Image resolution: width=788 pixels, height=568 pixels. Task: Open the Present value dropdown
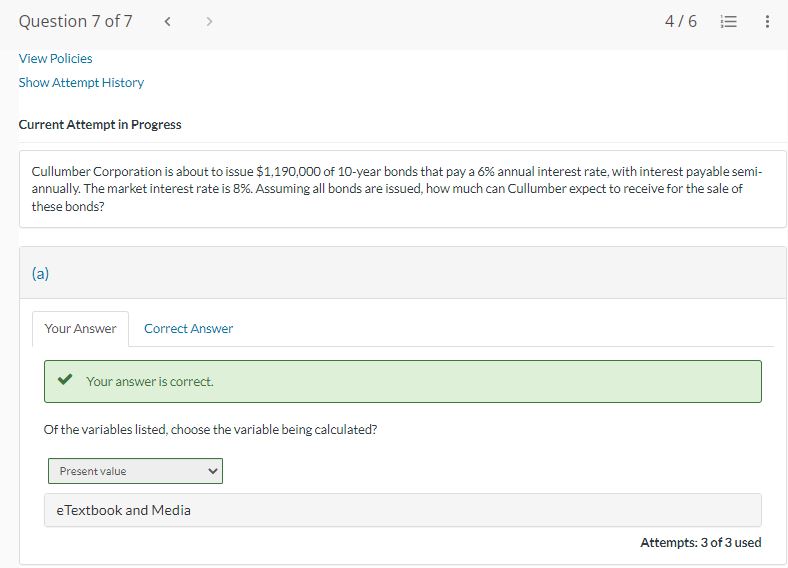135,471
